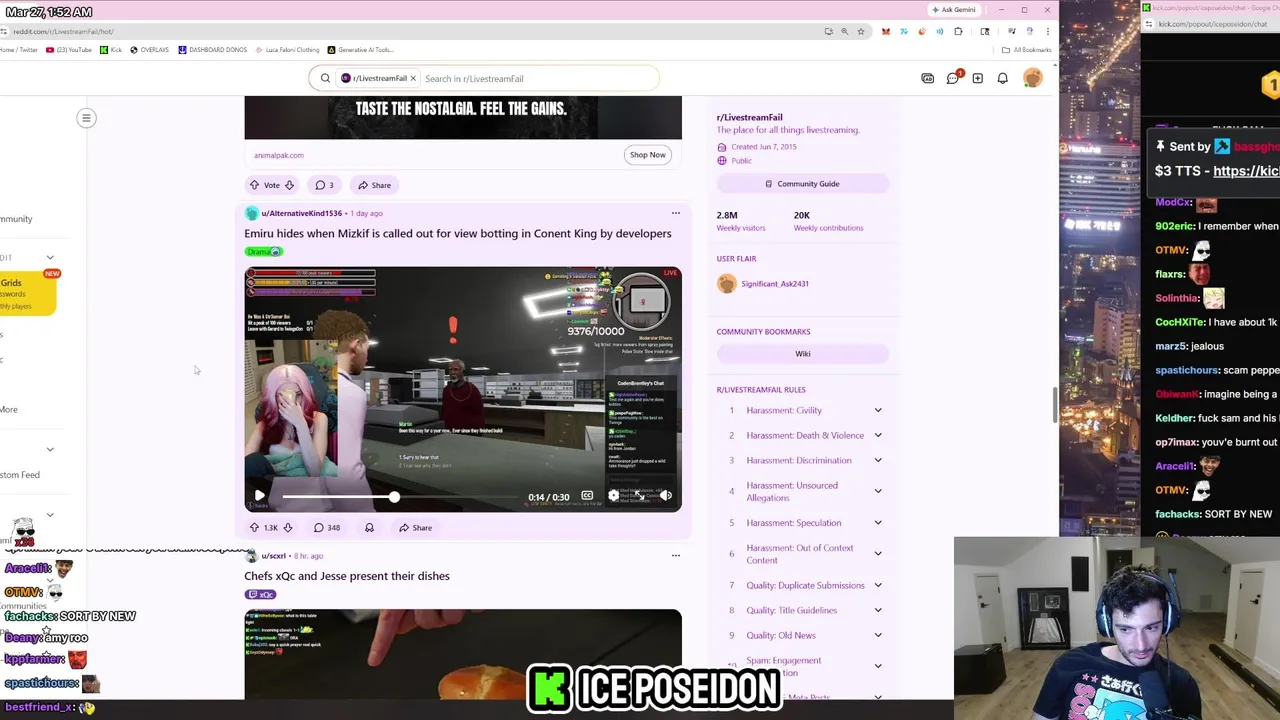The image size is (1280, 720).
Task: Mute the video player volume
Action: pos(665,496)
